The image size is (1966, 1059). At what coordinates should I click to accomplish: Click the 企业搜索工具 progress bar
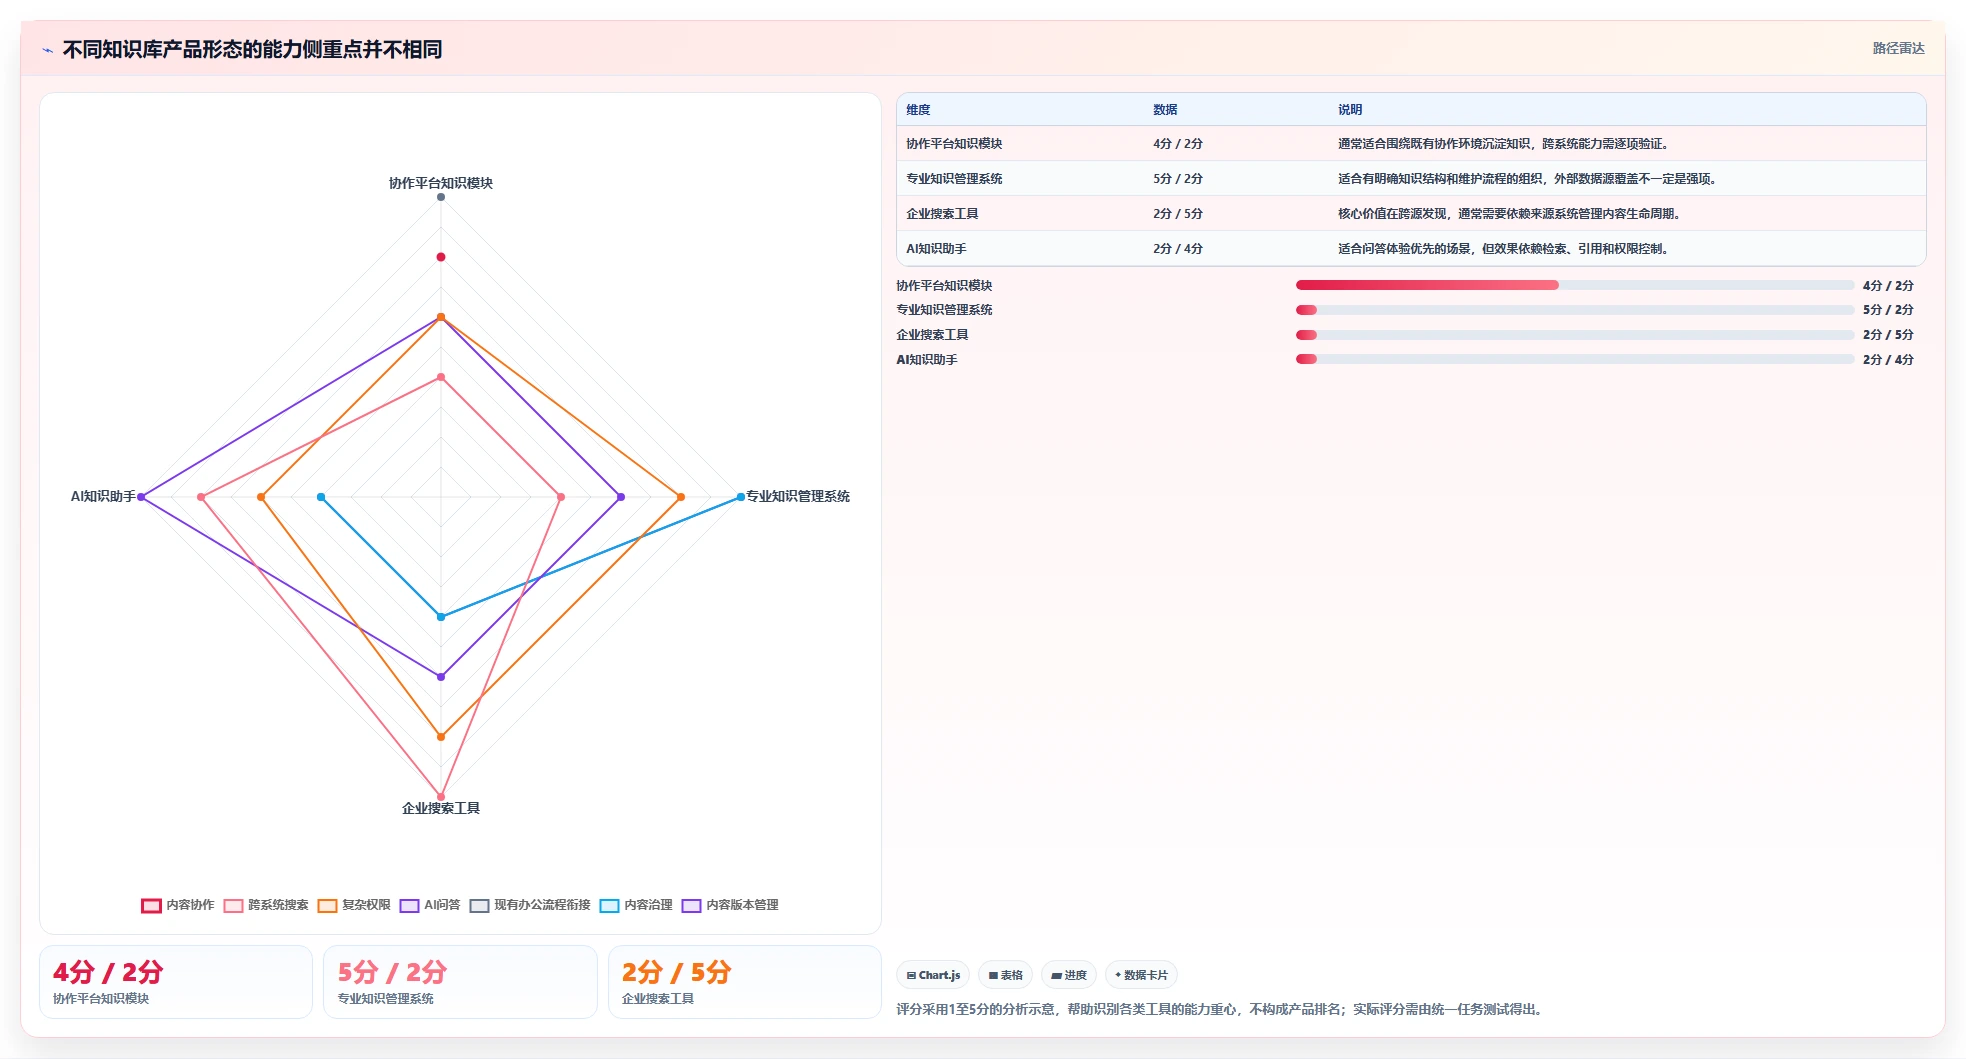click(1575, 335)
